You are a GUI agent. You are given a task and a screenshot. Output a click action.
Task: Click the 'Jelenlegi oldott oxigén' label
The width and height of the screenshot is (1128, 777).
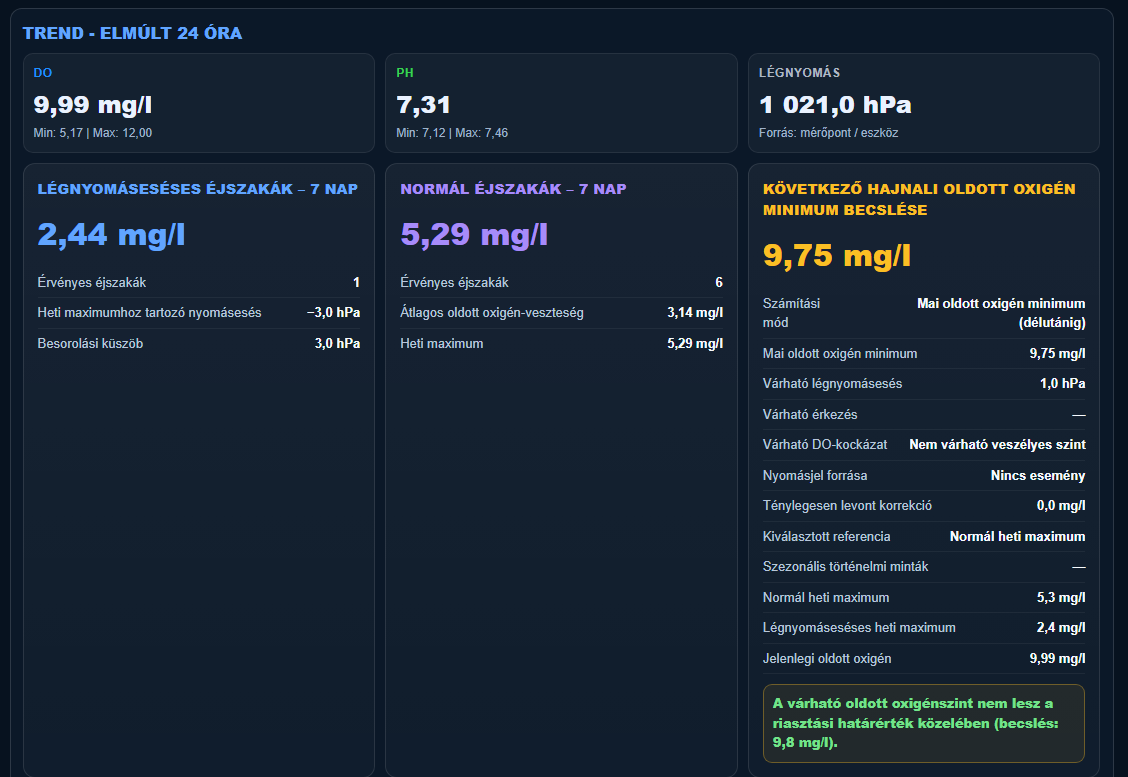pyautogui.click(x=827, y=659)
